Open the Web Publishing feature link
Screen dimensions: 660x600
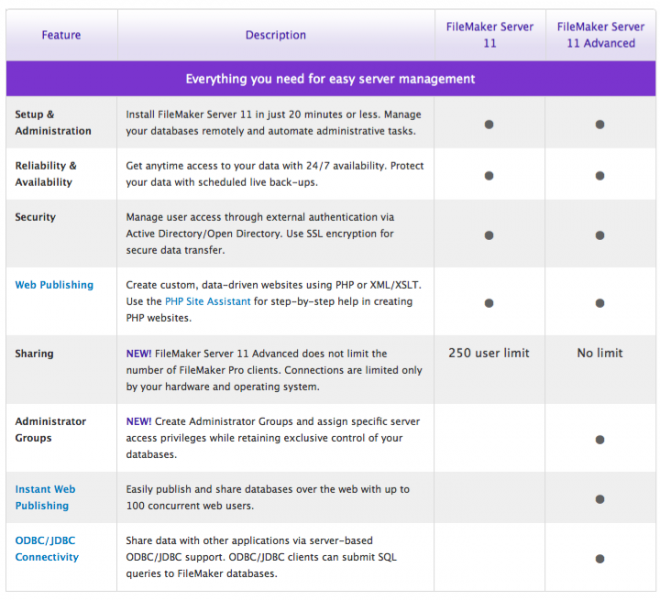tap(54, 285)
